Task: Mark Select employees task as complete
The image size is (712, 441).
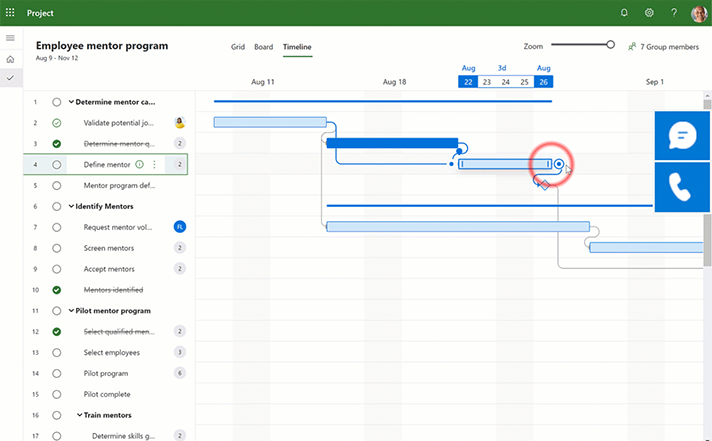Action: pos(56,353)
